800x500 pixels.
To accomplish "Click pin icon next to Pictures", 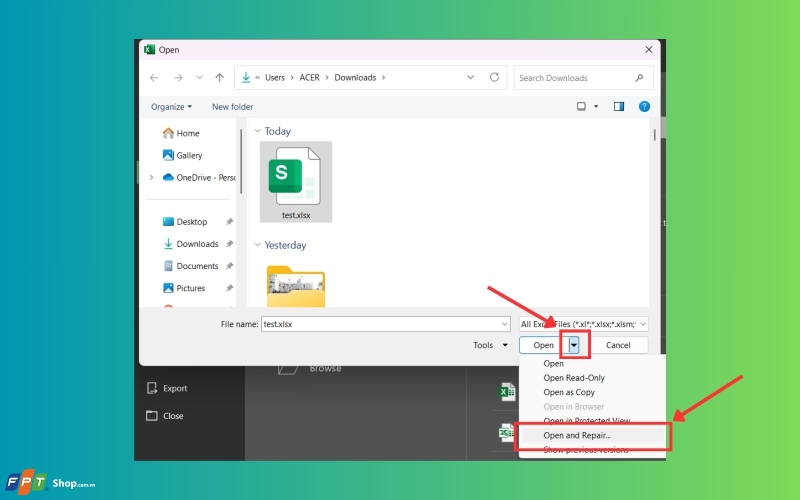I will (230, 288).
